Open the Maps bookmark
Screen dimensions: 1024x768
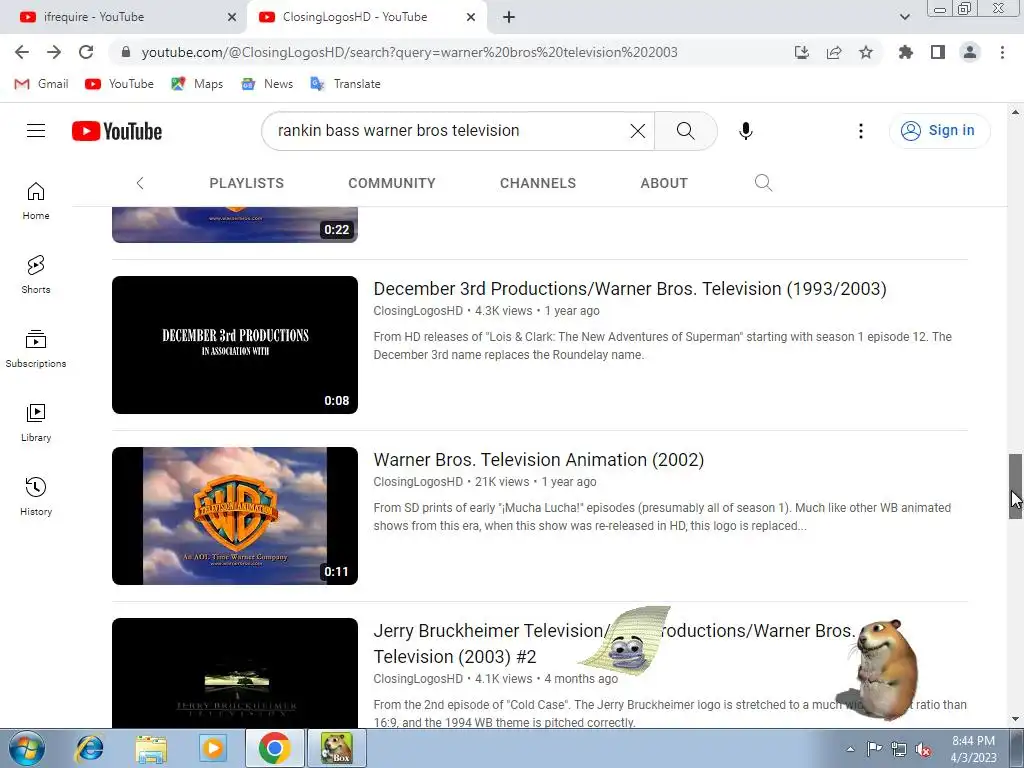click(197, 84)
